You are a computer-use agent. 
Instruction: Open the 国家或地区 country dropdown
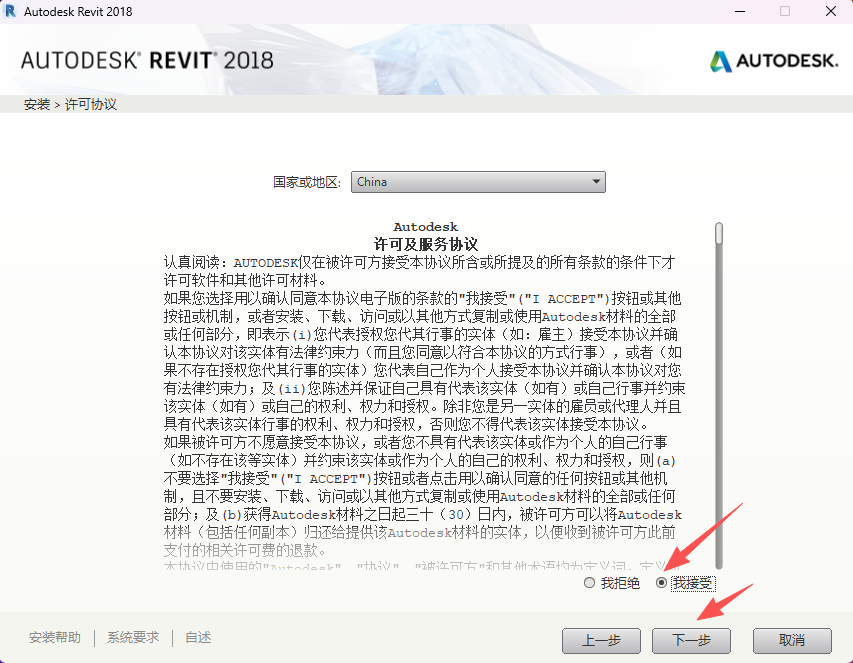[x=478, y=181]
